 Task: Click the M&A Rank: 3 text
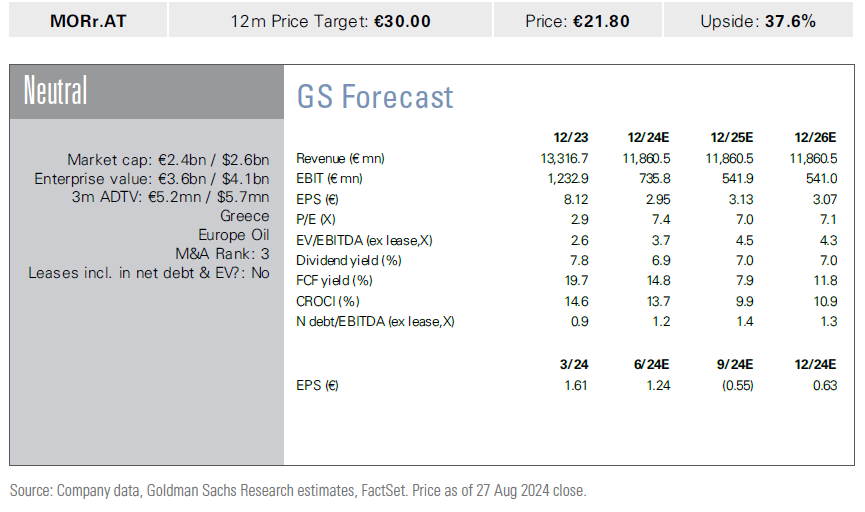click(215, 254)
